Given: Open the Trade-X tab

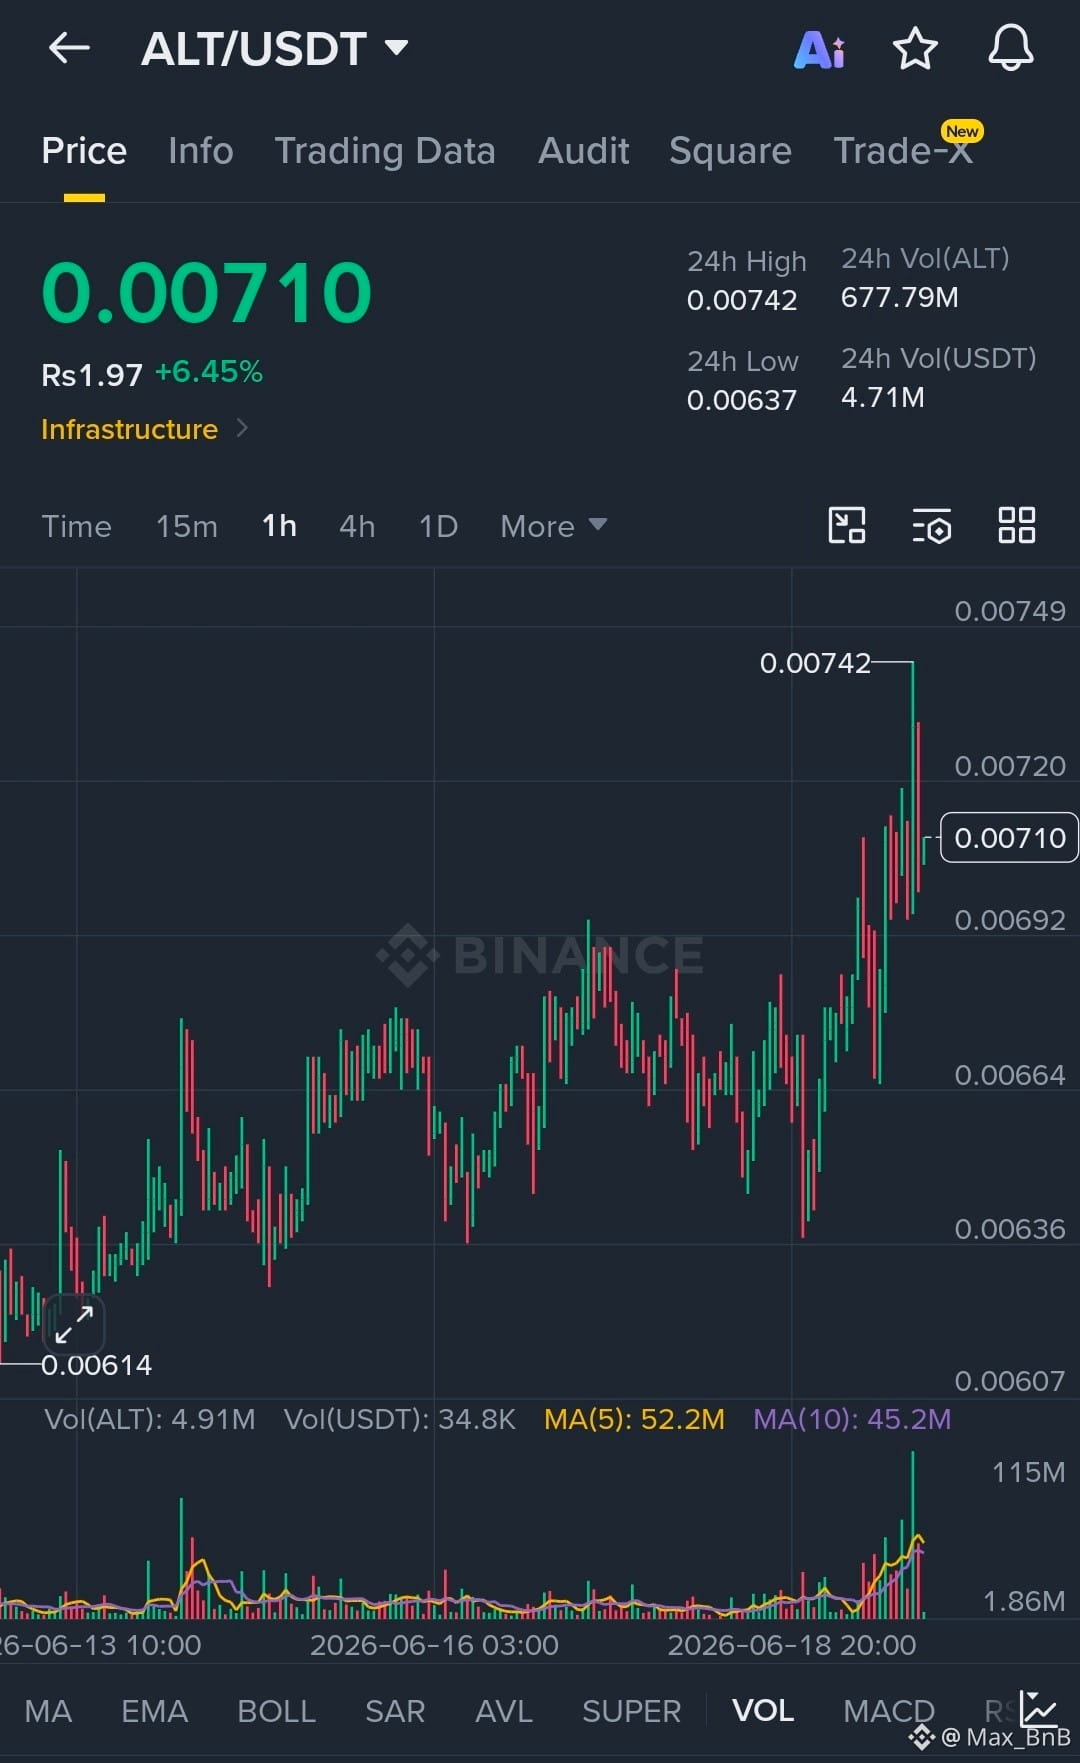Looking at the screenshot, I should 903,151.
